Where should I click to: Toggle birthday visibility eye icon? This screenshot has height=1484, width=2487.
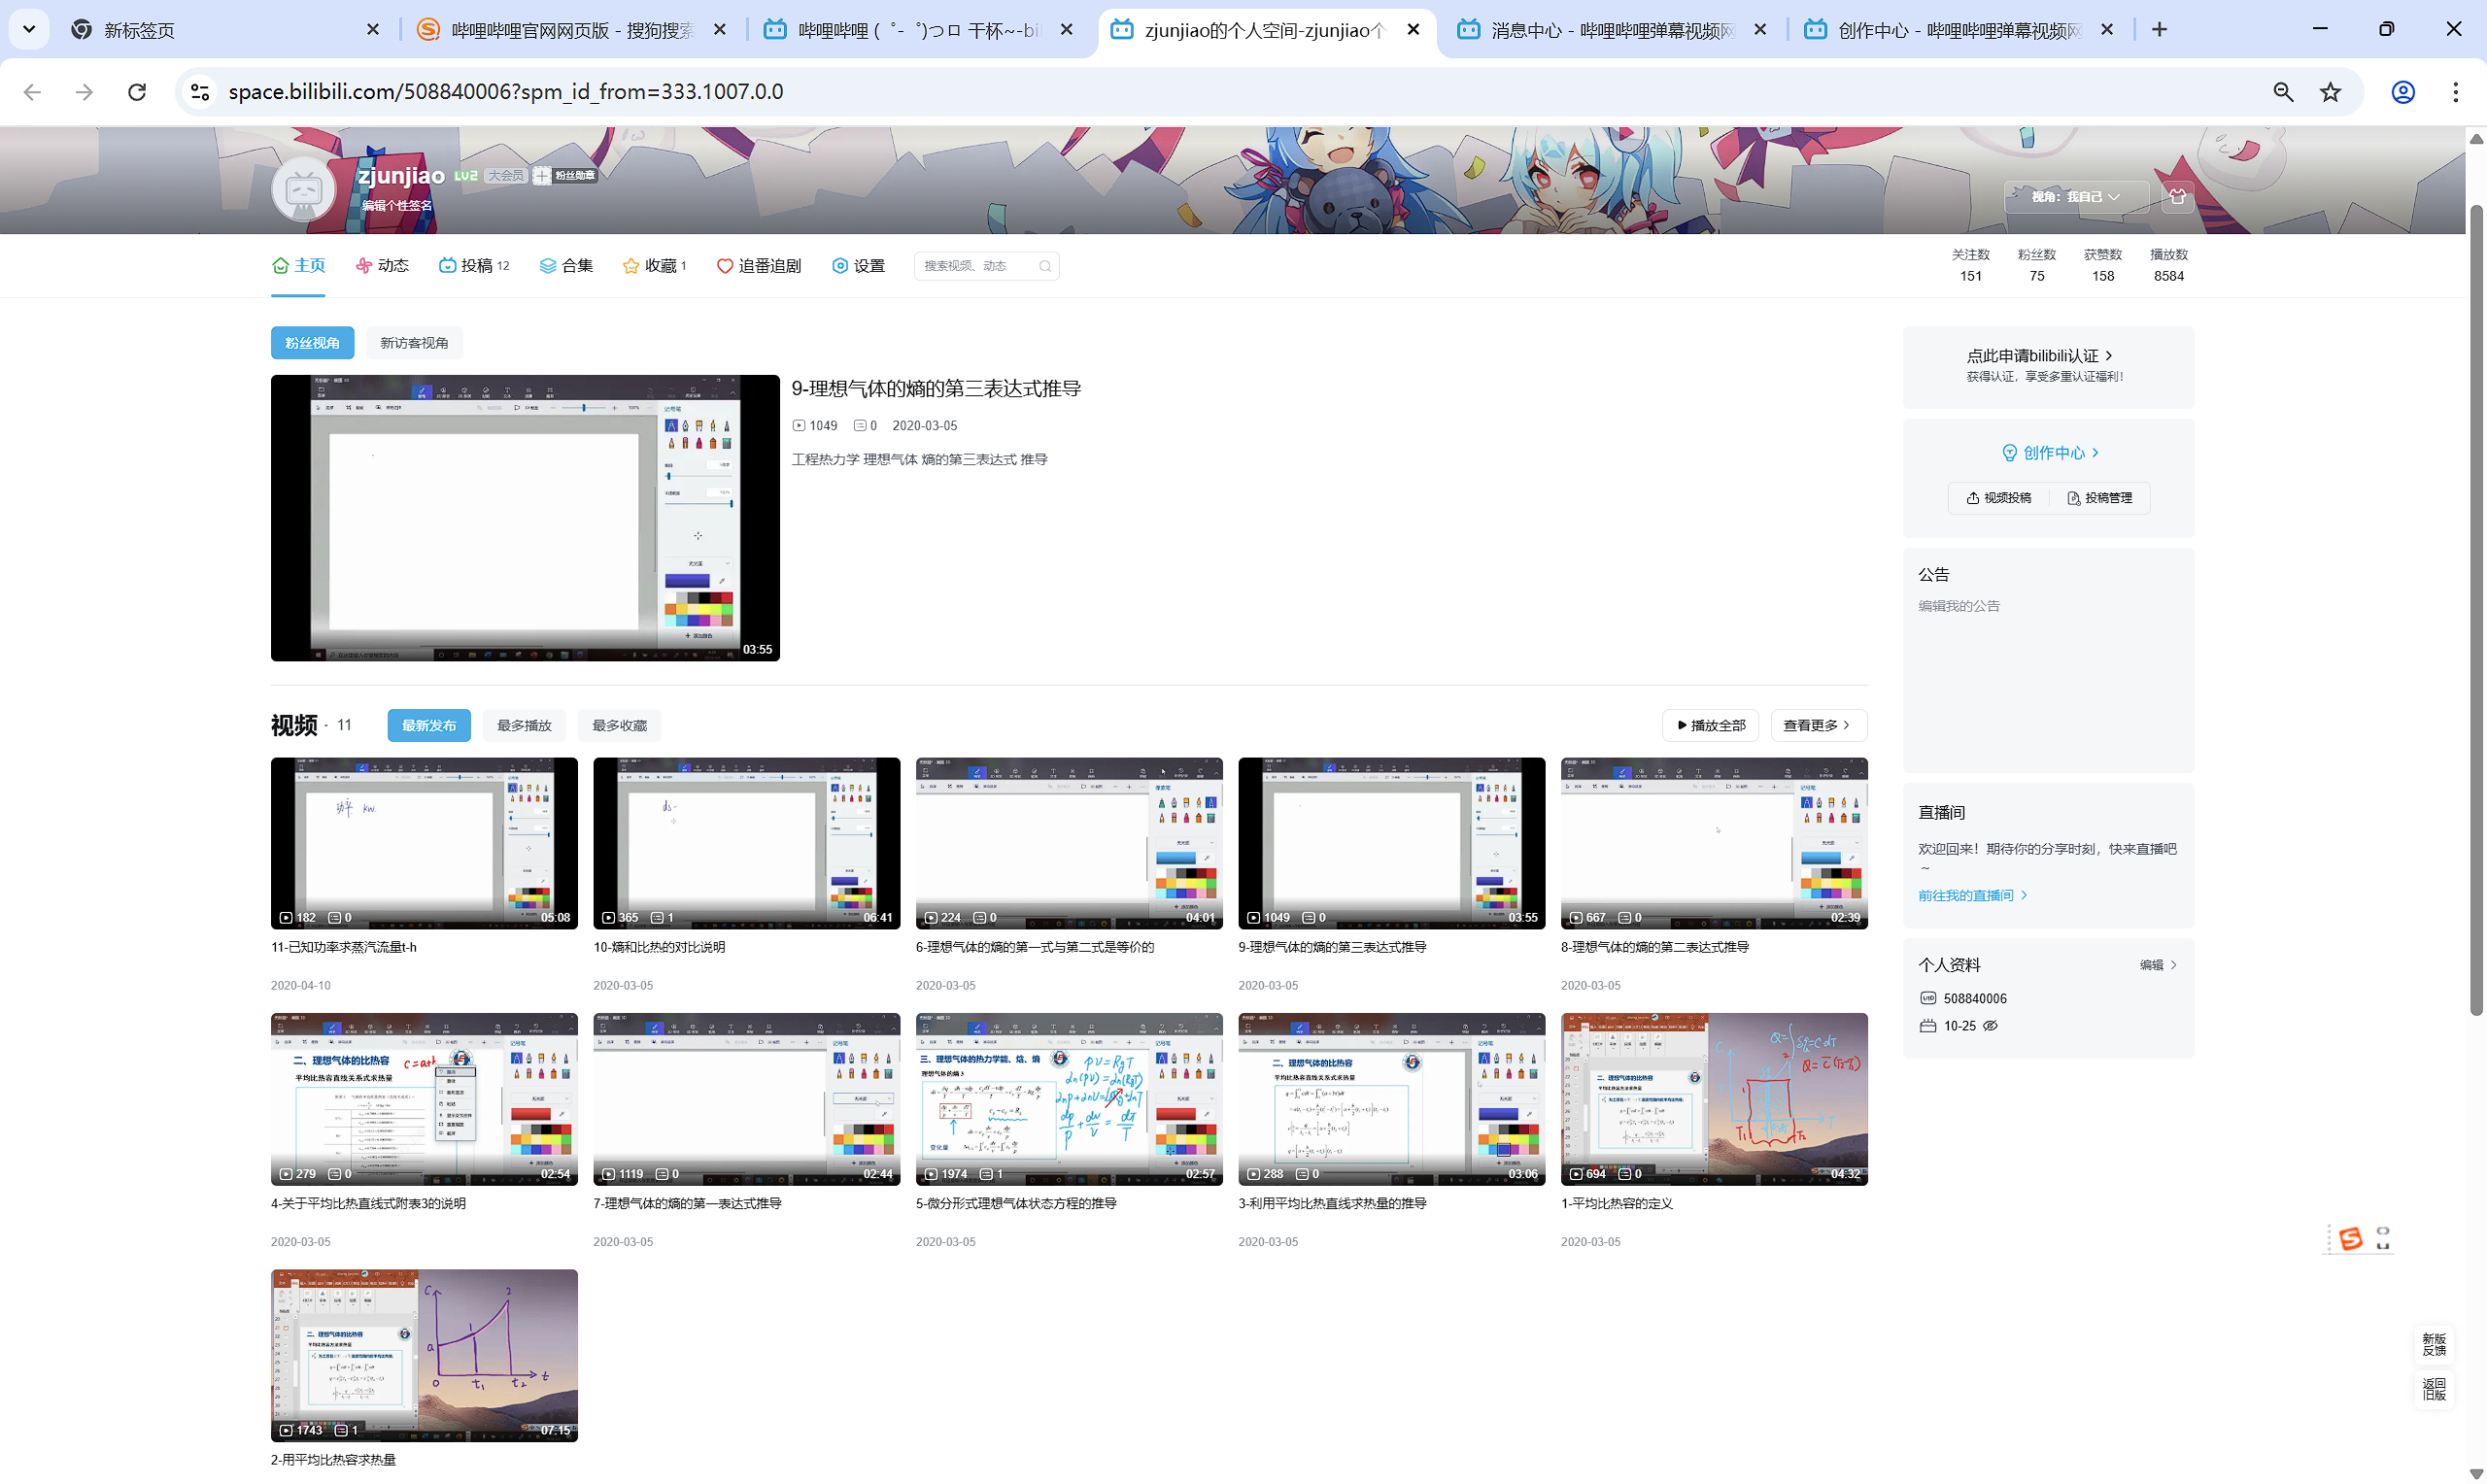tap(1991, 1026)
